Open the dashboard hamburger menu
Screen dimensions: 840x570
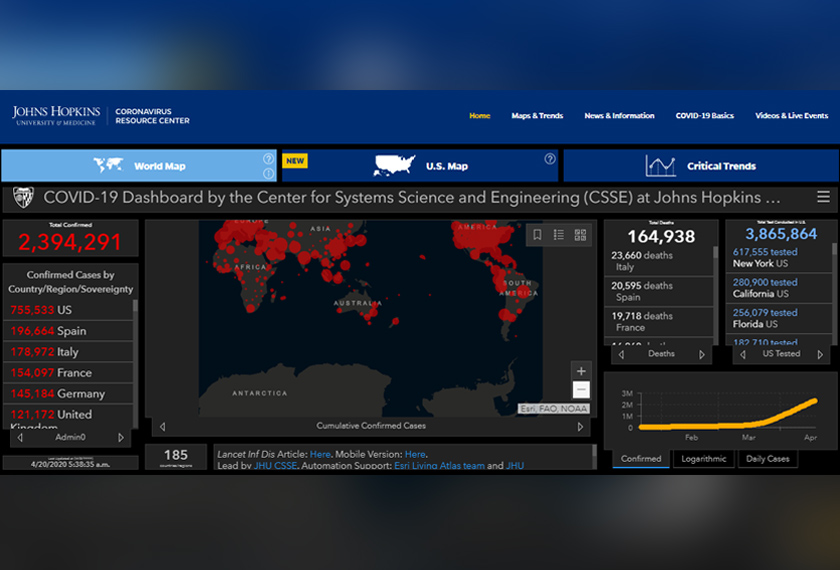[x=823, y=197]
